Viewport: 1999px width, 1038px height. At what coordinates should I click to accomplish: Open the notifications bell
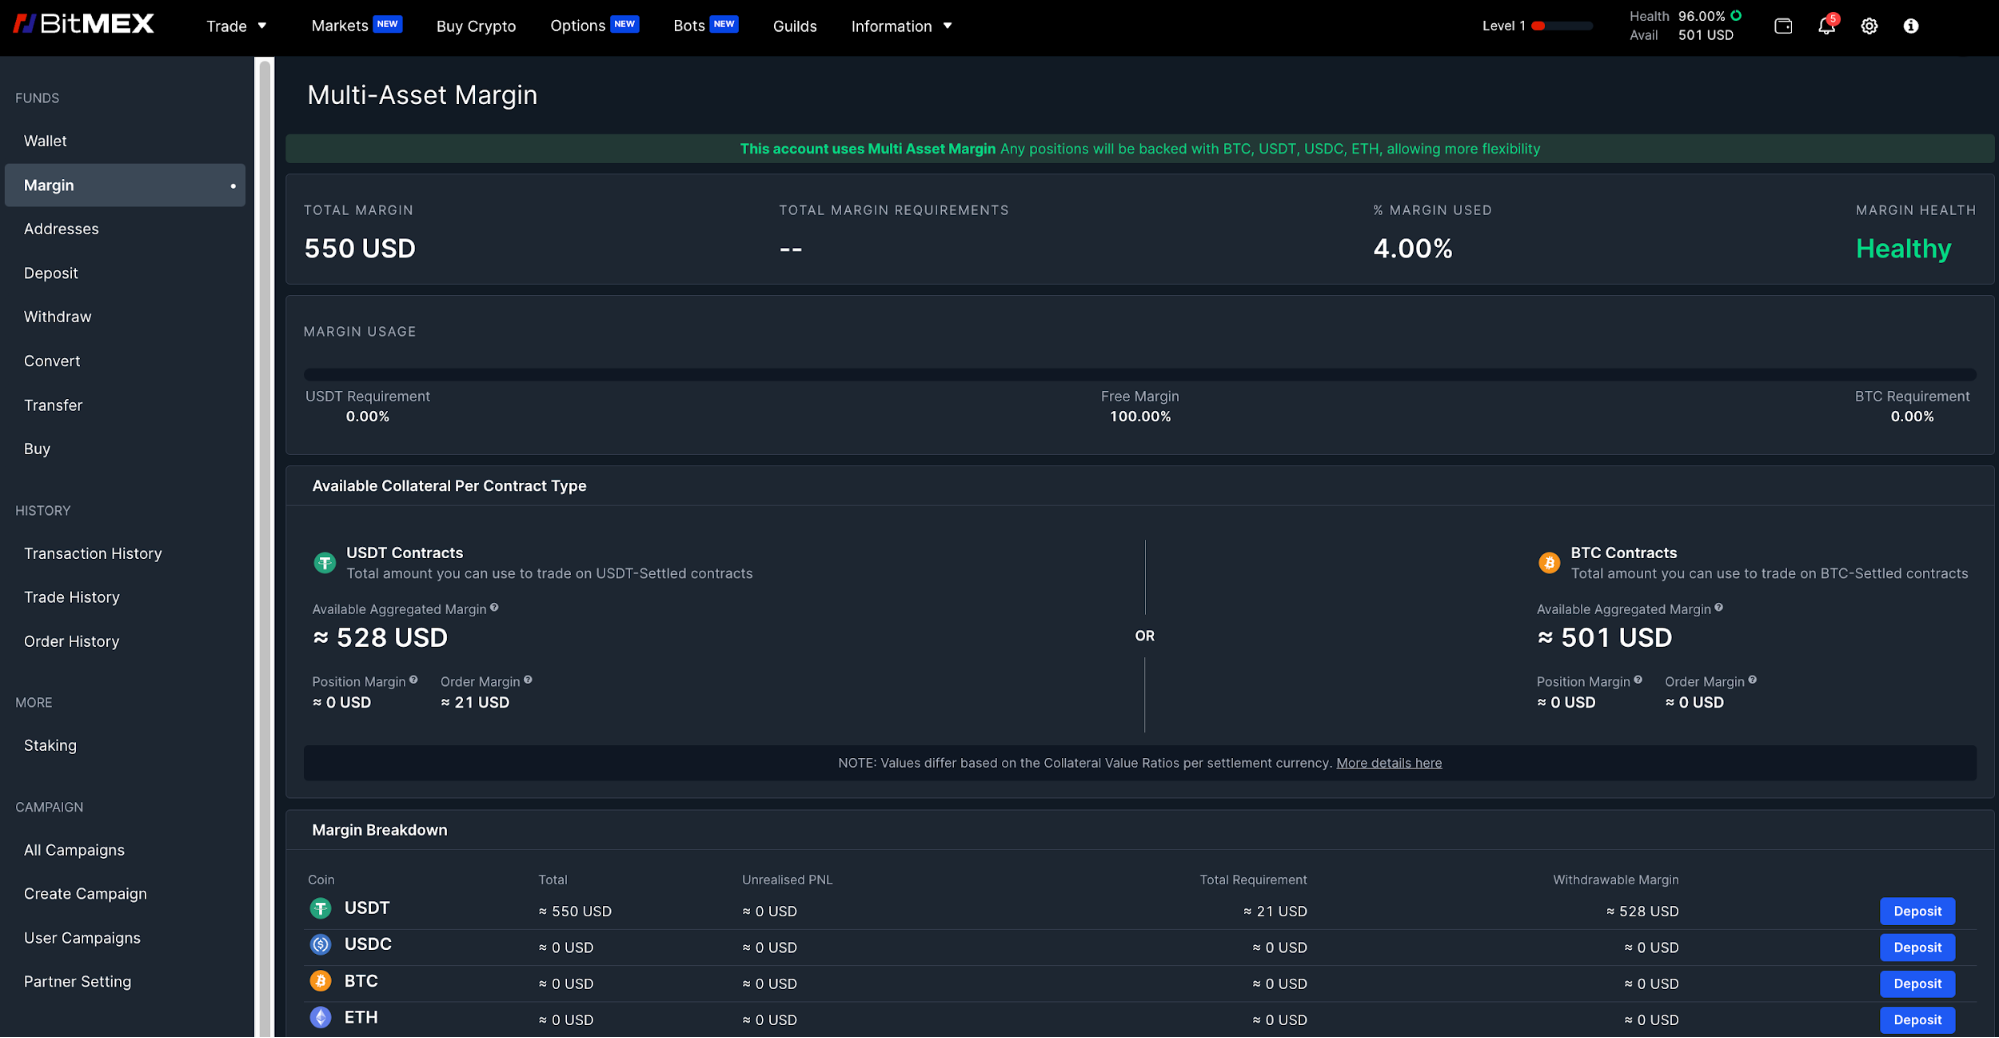point(1826,26)
